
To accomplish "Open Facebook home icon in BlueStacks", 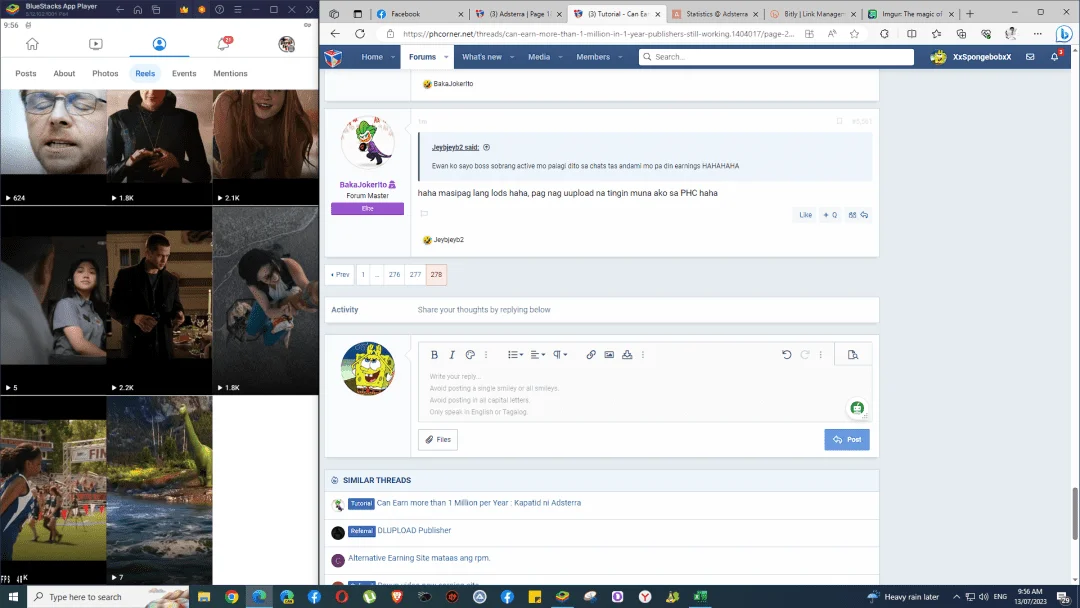I will point(32,44).
